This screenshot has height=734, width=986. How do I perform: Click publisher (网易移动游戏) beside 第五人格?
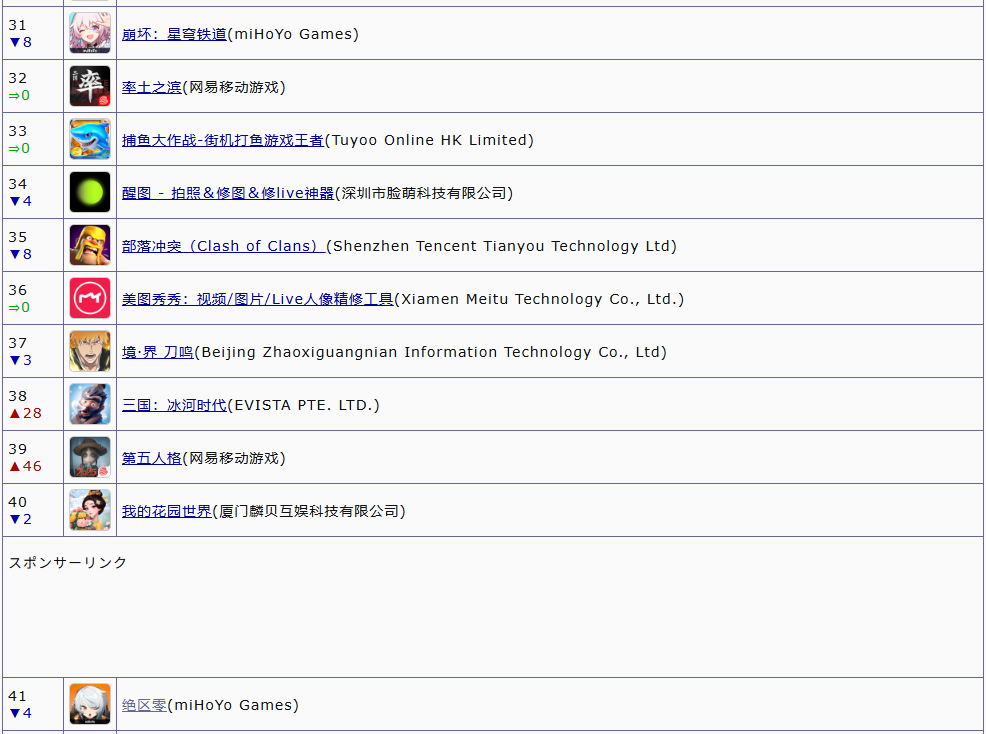tap(234, 458)
